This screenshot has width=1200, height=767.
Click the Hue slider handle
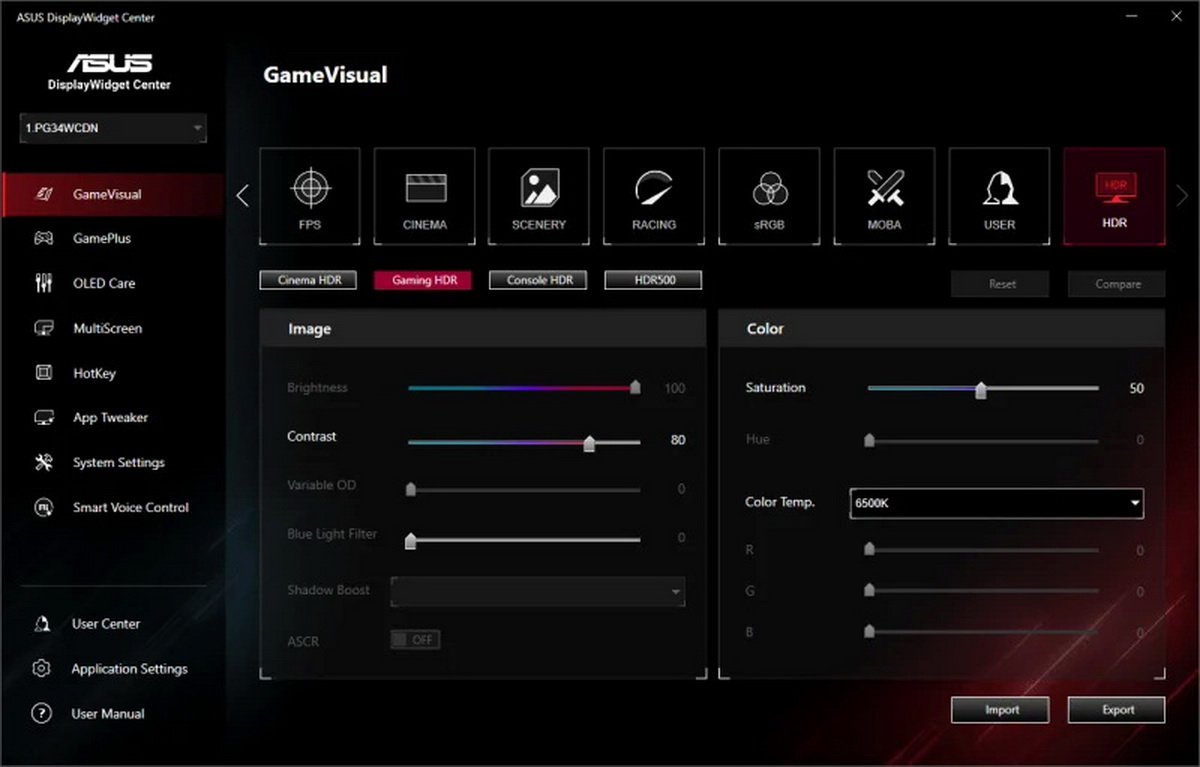(869, 439)
